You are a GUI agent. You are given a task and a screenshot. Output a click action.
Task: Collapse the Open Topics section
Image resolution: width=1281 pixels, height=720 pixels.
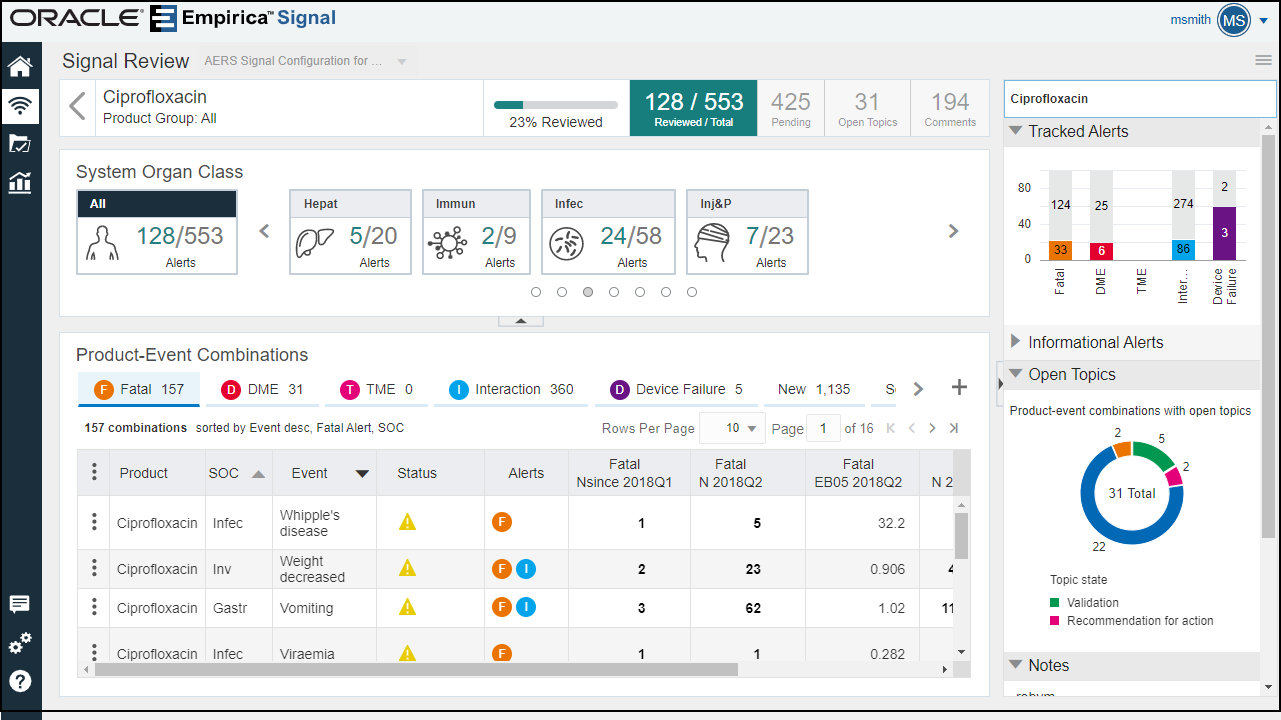coord(1016,374)
